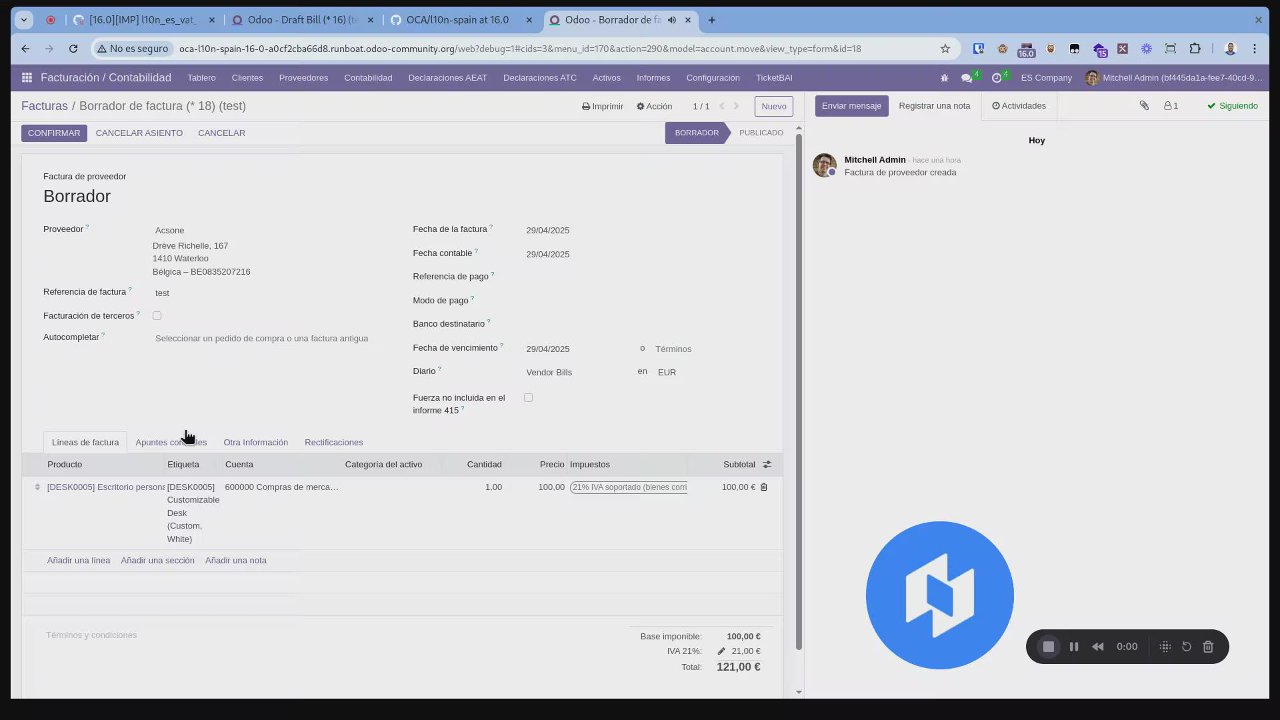
Task: Restart the recording with the circular arrow
Action: [1187, 647]
